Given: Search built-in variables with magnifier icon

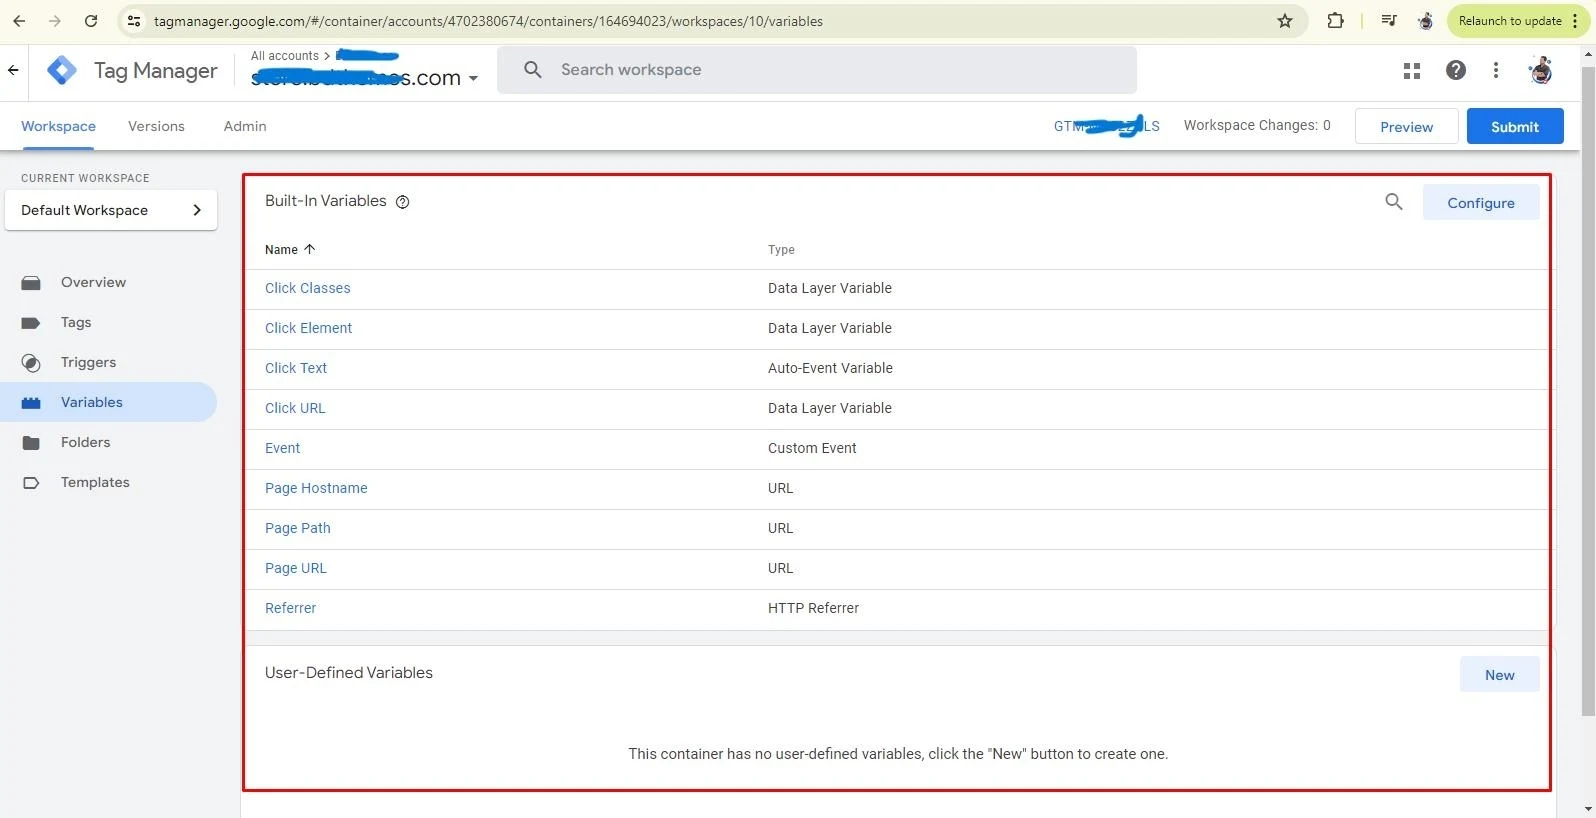Looking at the screenshot, I should (1394, 202).
